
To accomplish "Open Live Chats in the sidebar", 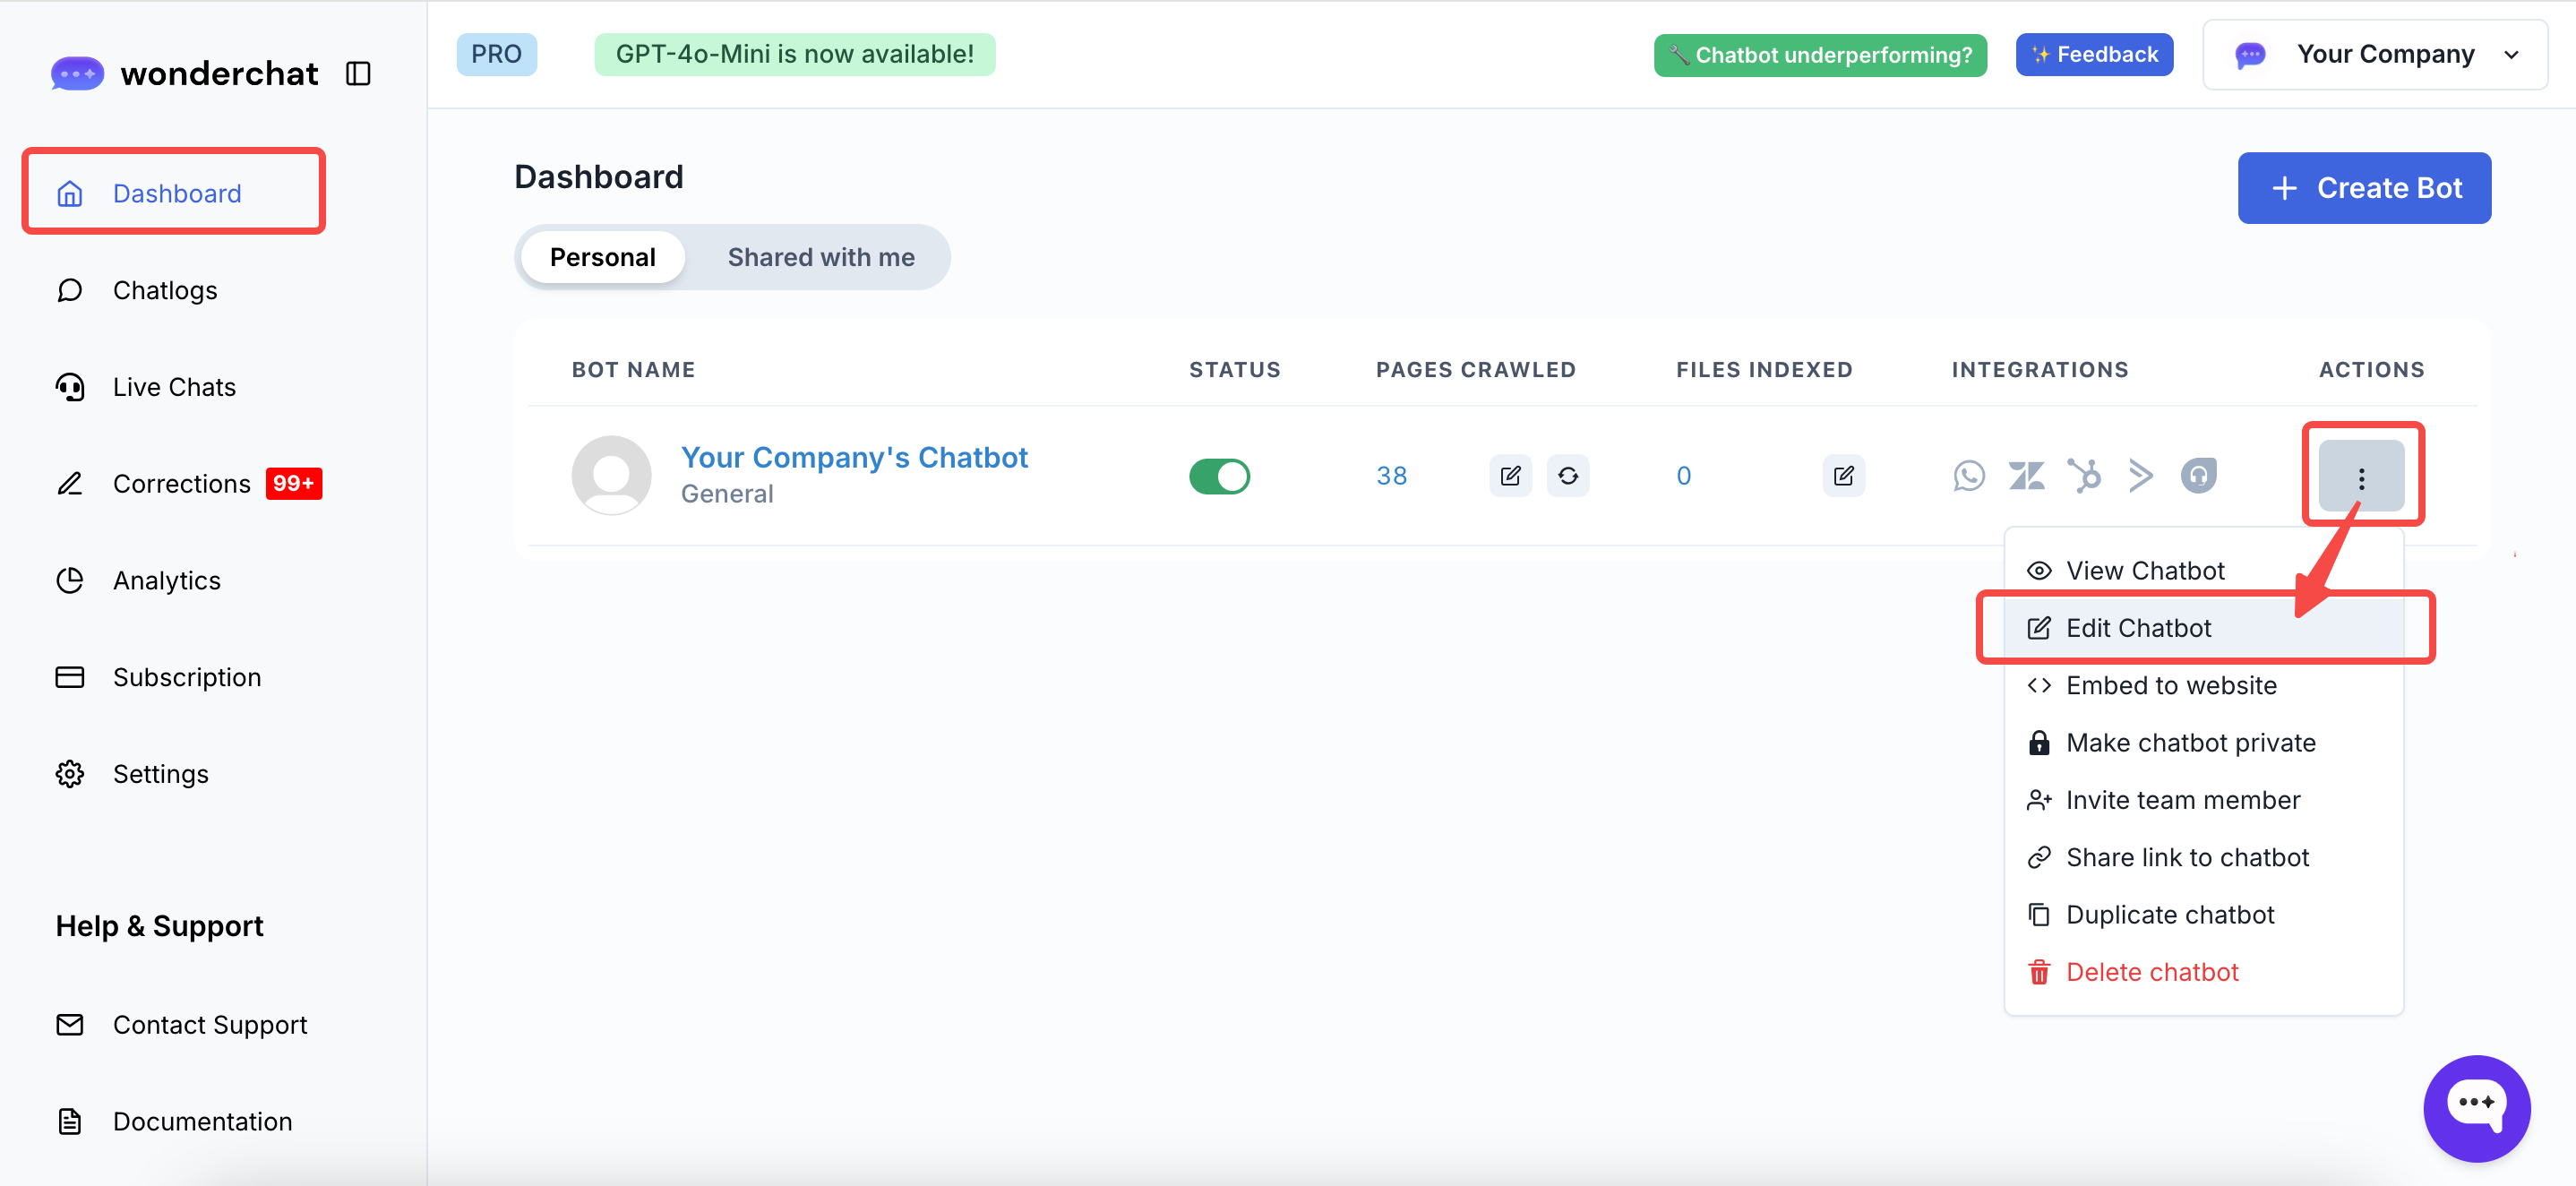I will 174,387.
